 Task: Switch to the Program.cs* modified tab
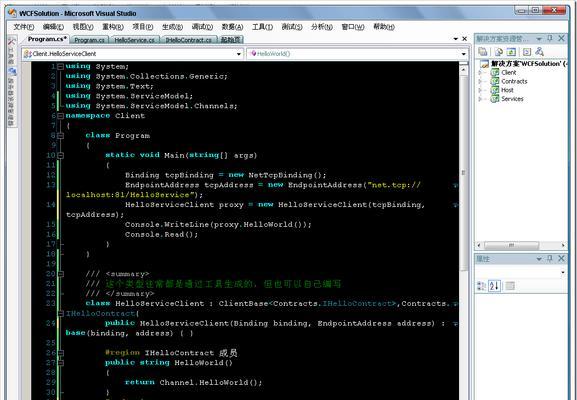click(47, 39)
